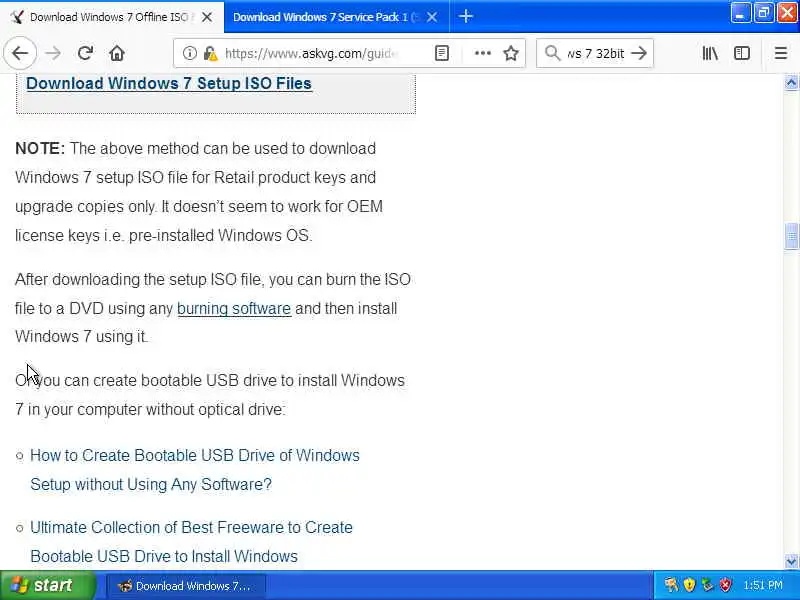Viewport: 800px width, 600px height.
Task: Open How to Create Bootable USB Drive link
Action: coord(195,469)
